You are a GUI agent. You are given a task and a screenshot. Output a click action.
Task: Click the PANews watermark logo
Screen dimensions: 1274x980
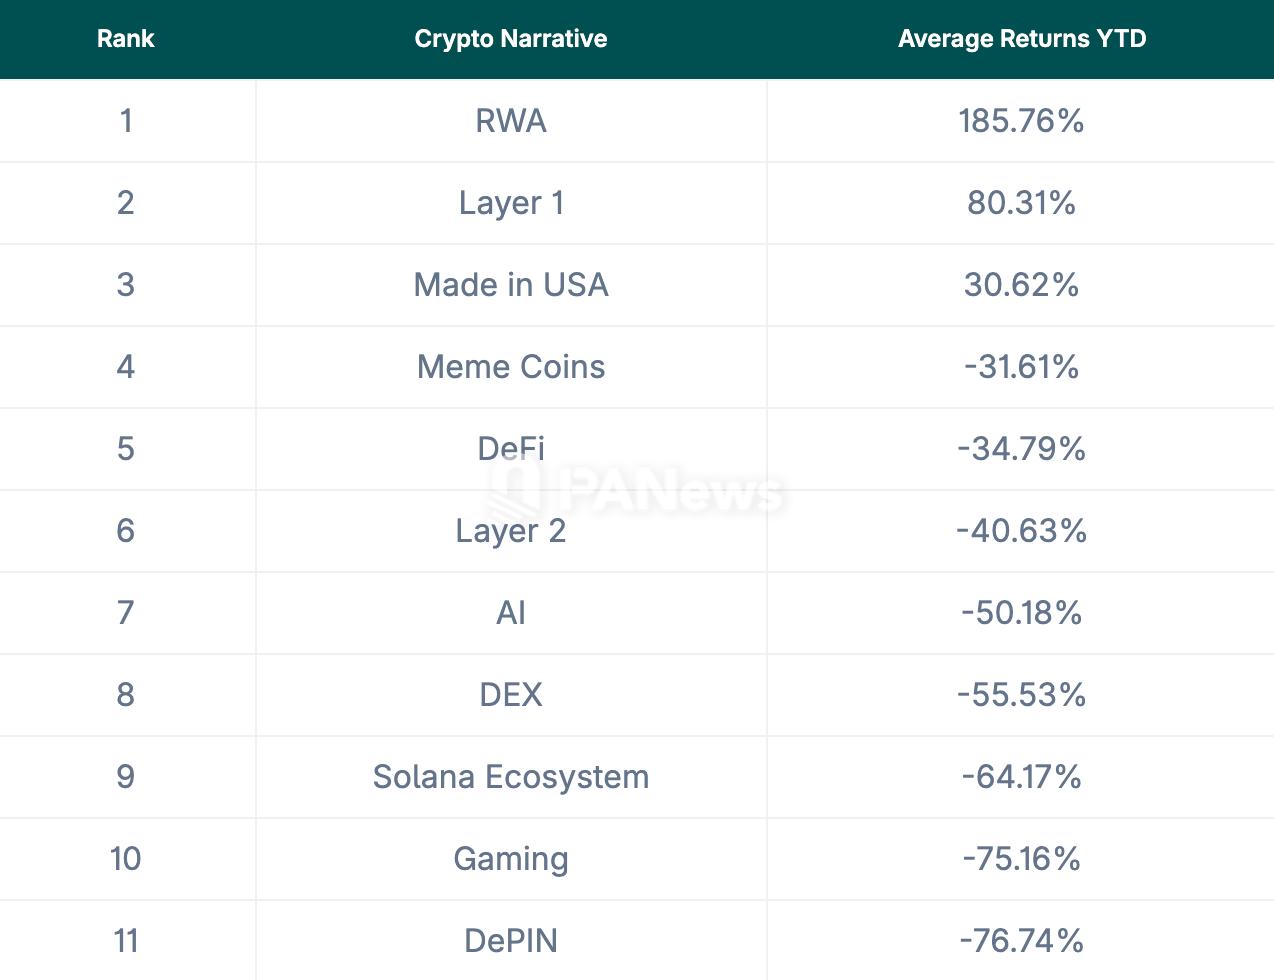(x=637, y=490)
